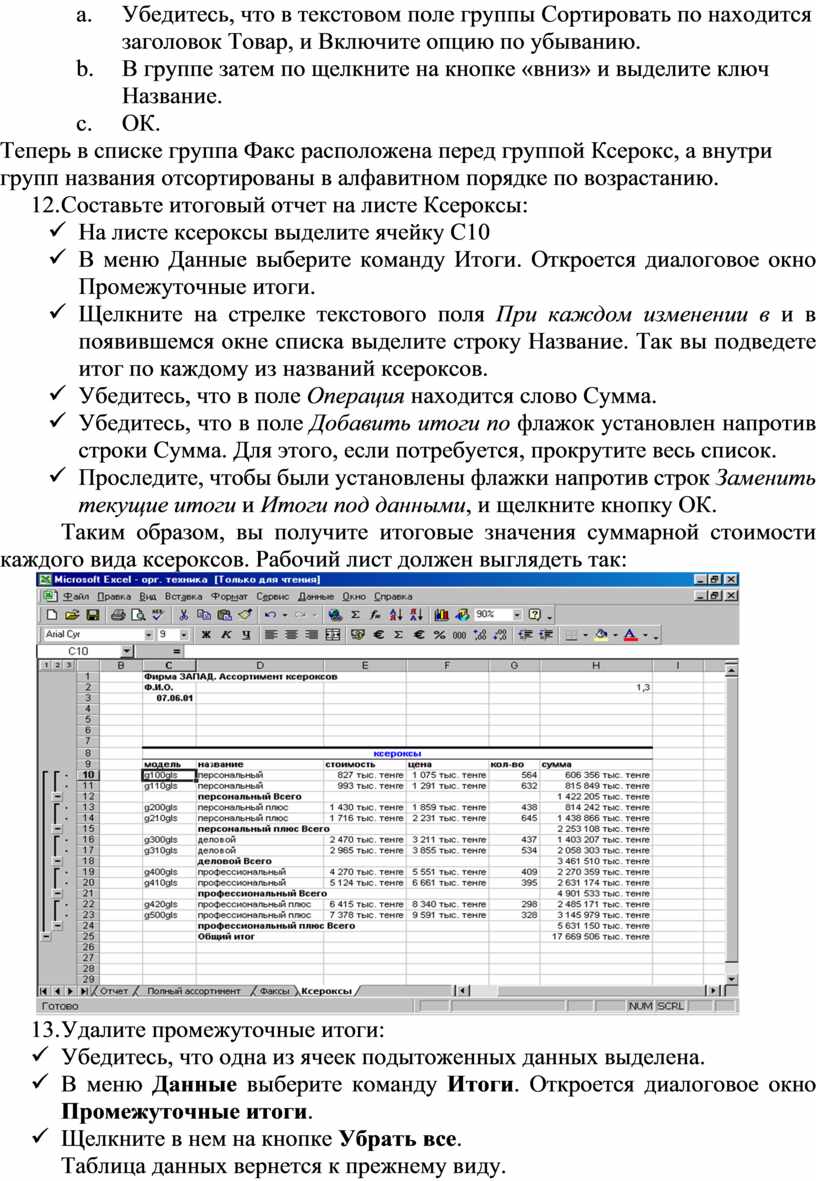Open the Arial Cyr font dropdown
This screenshot has width=816, height=1181.
[x=149, y=634]
